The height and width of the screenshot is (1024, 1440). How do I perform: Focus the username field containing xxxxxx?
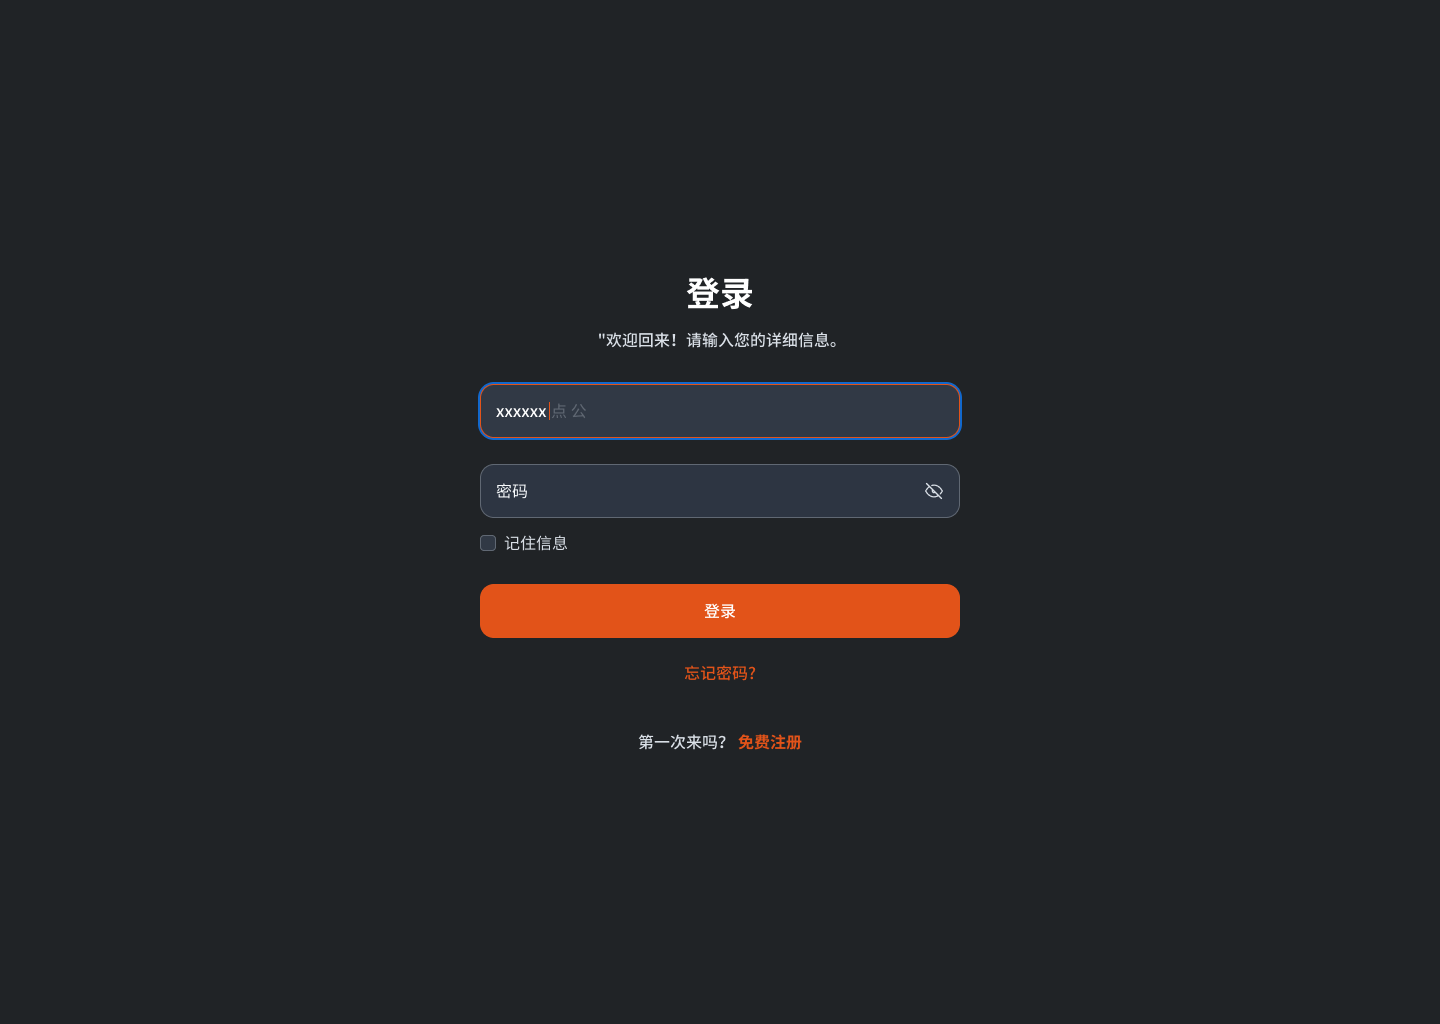(720, 411)
